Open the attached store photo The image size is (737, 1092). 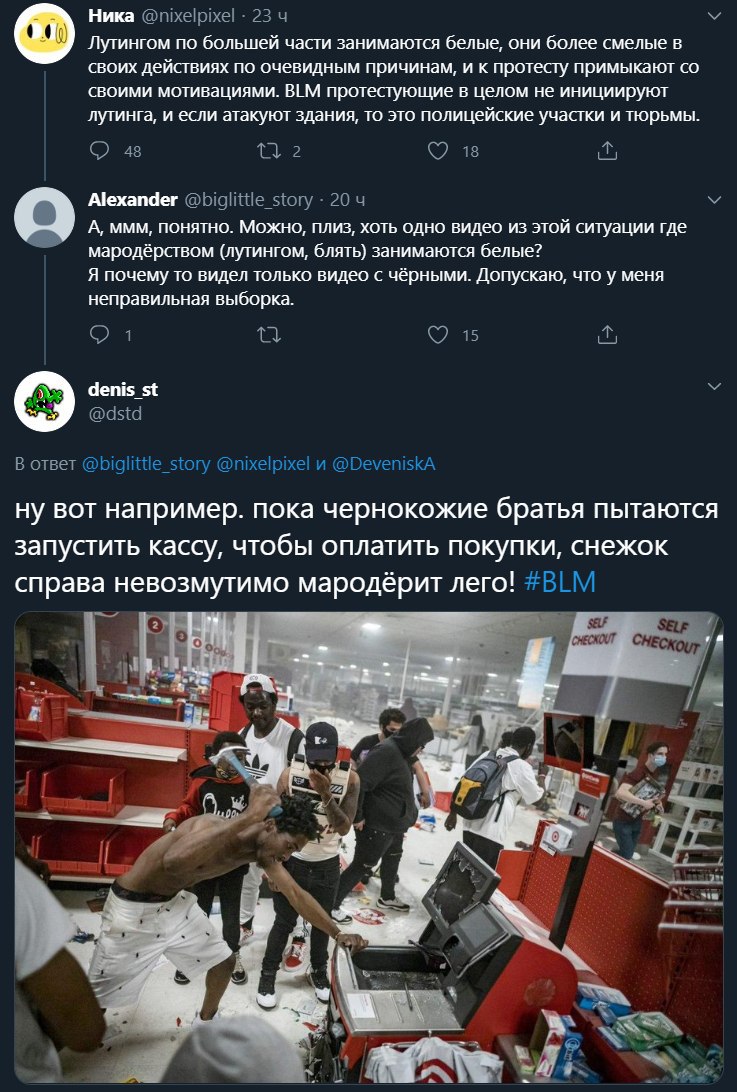click(368, 846)
